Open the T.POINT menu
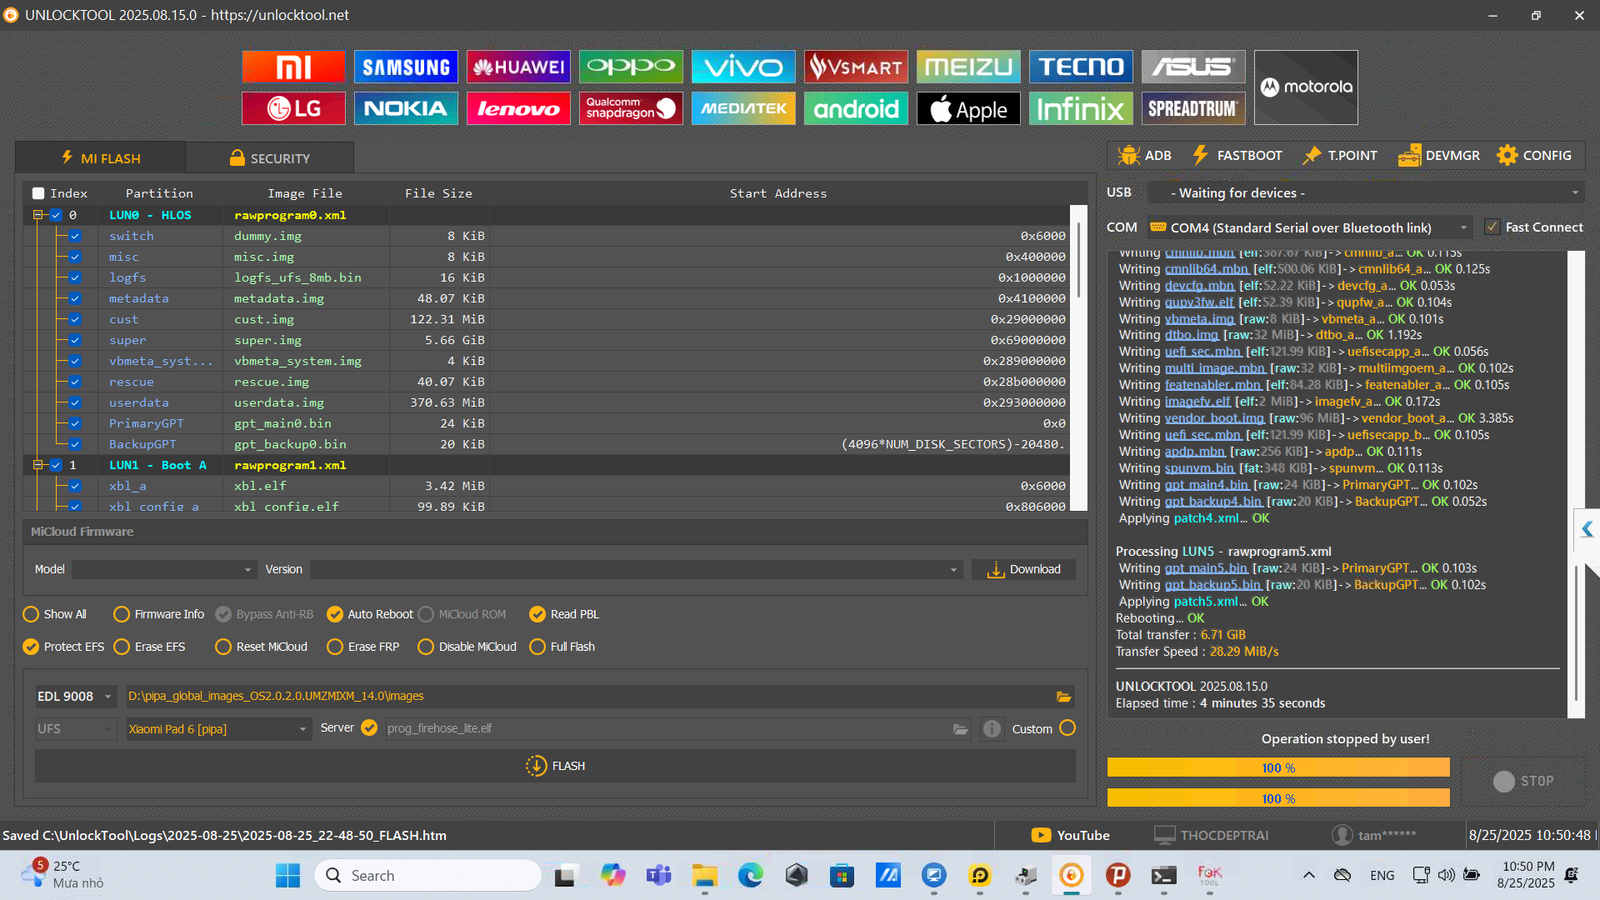1600x900 pixels. point(1340,155)
